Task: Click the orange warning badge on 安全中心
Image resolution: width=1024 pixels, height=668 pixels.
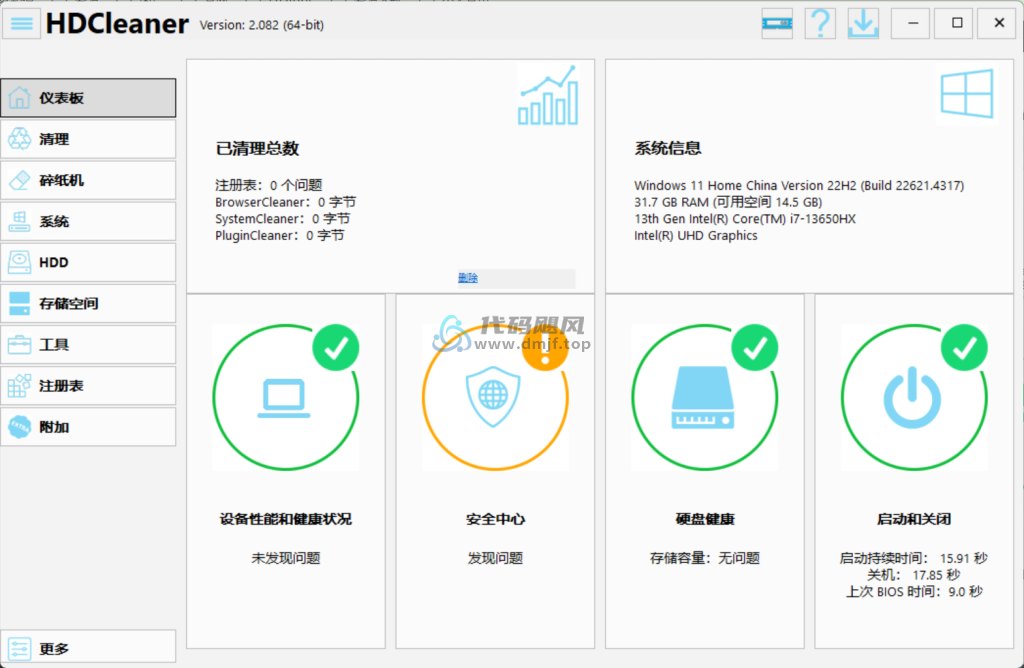Action: pyautogui.click(x=545, y=348)
